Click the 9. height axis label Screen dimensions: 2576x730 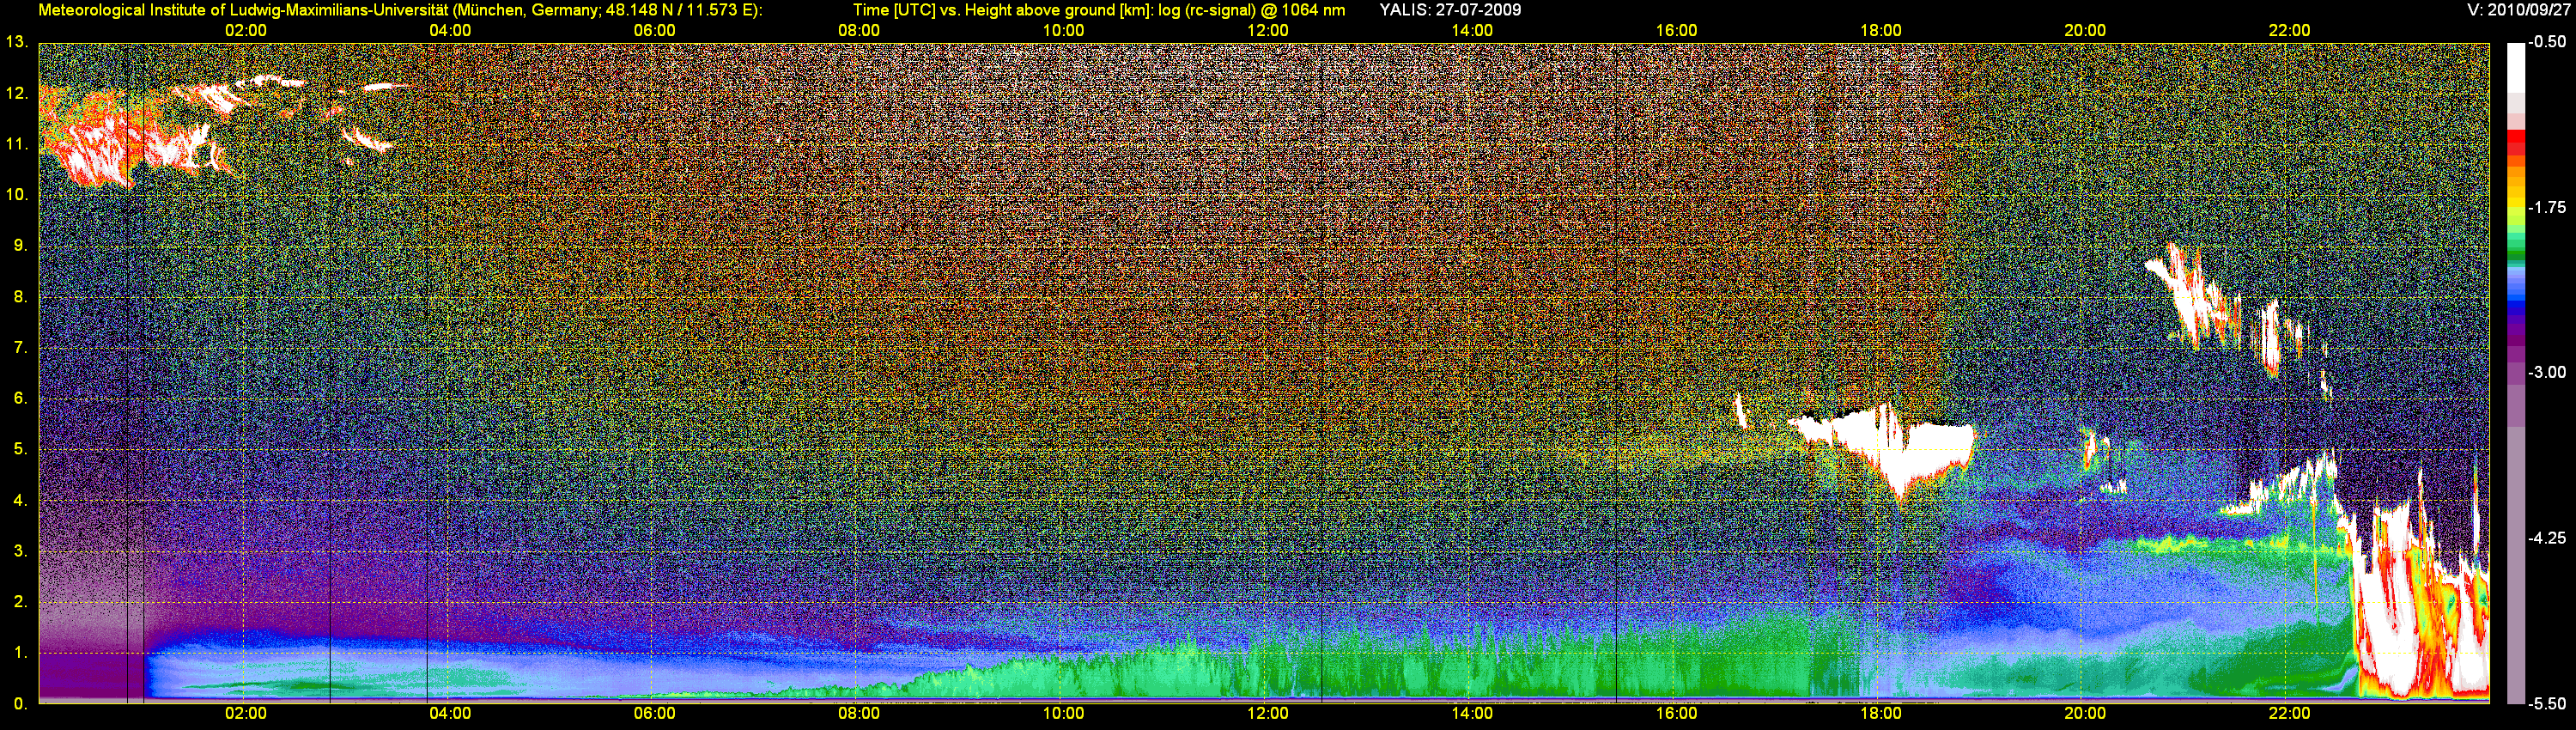pos(20,246)
